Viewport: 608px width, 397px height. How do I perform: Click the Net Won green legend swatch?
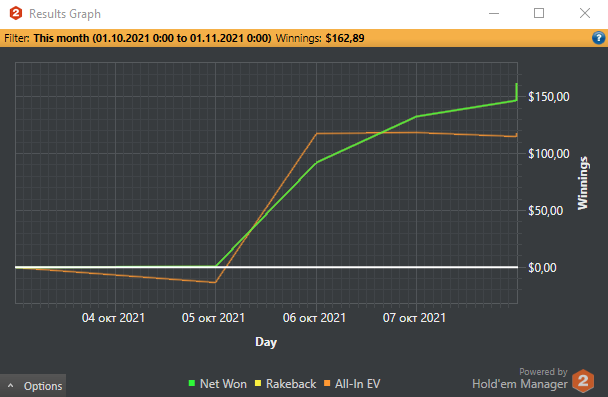(192, 383)
